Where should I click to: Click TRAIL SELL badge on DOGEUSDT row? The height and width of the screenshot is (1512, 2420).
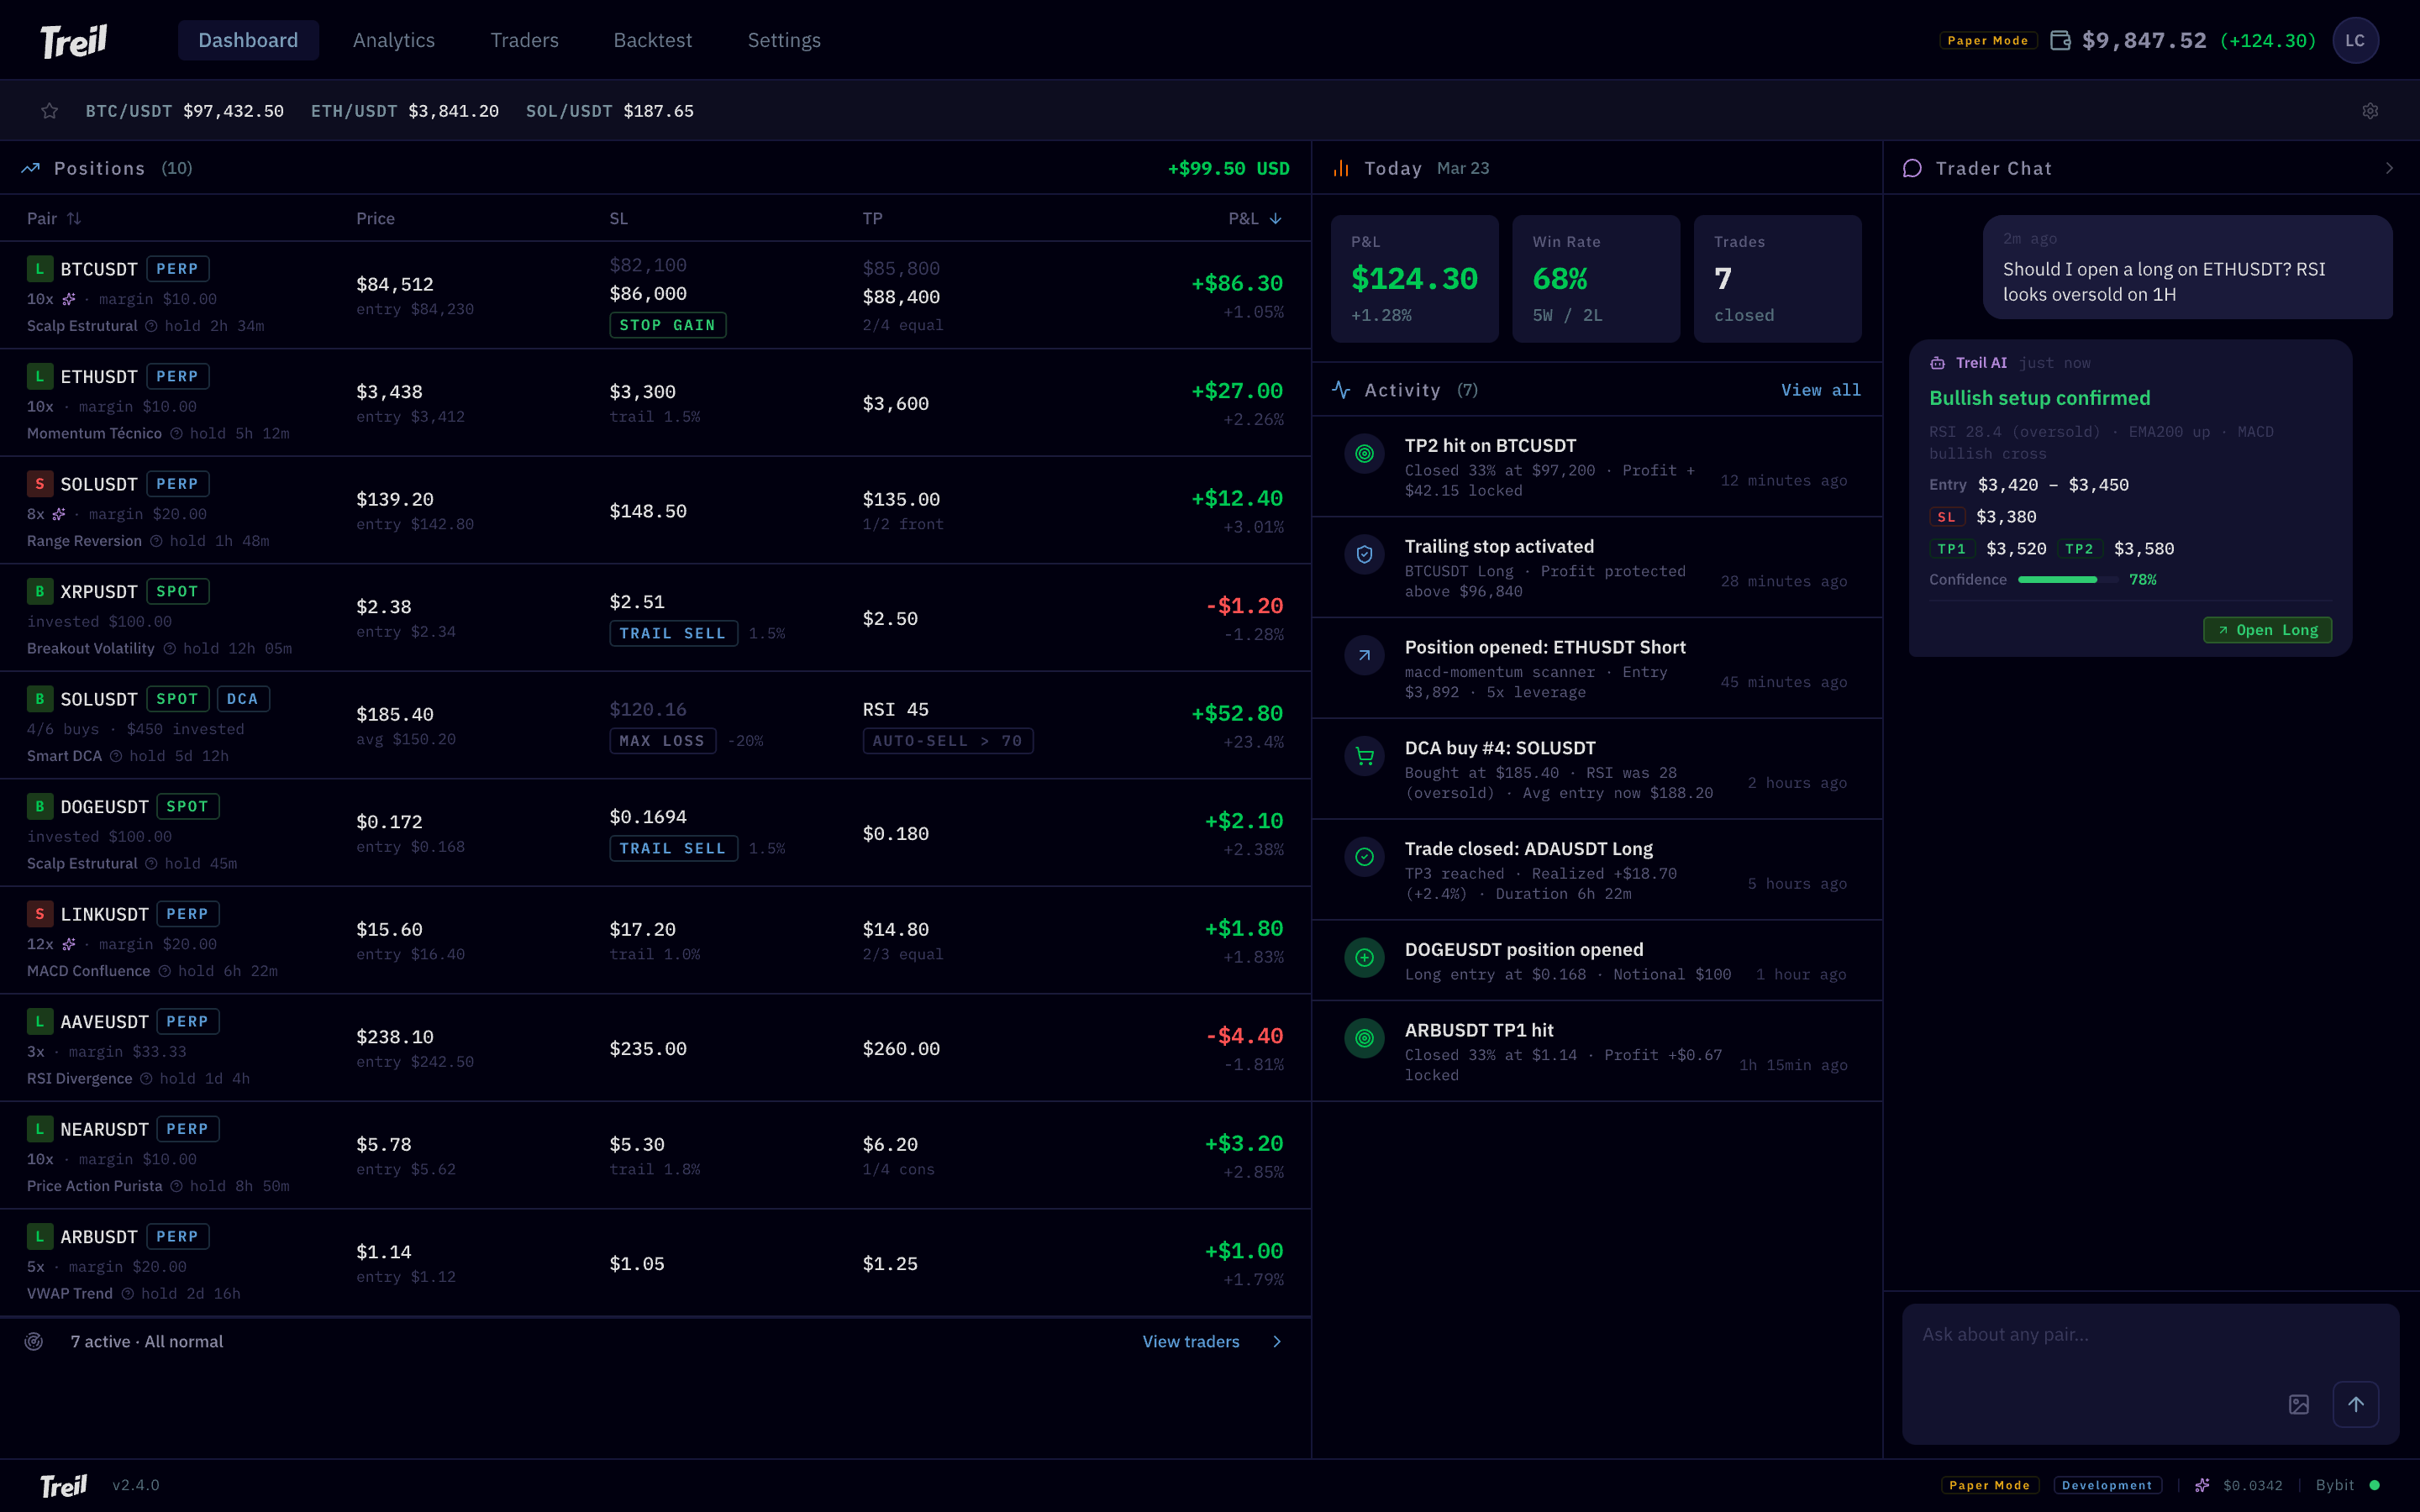click(x=673, y=848)
